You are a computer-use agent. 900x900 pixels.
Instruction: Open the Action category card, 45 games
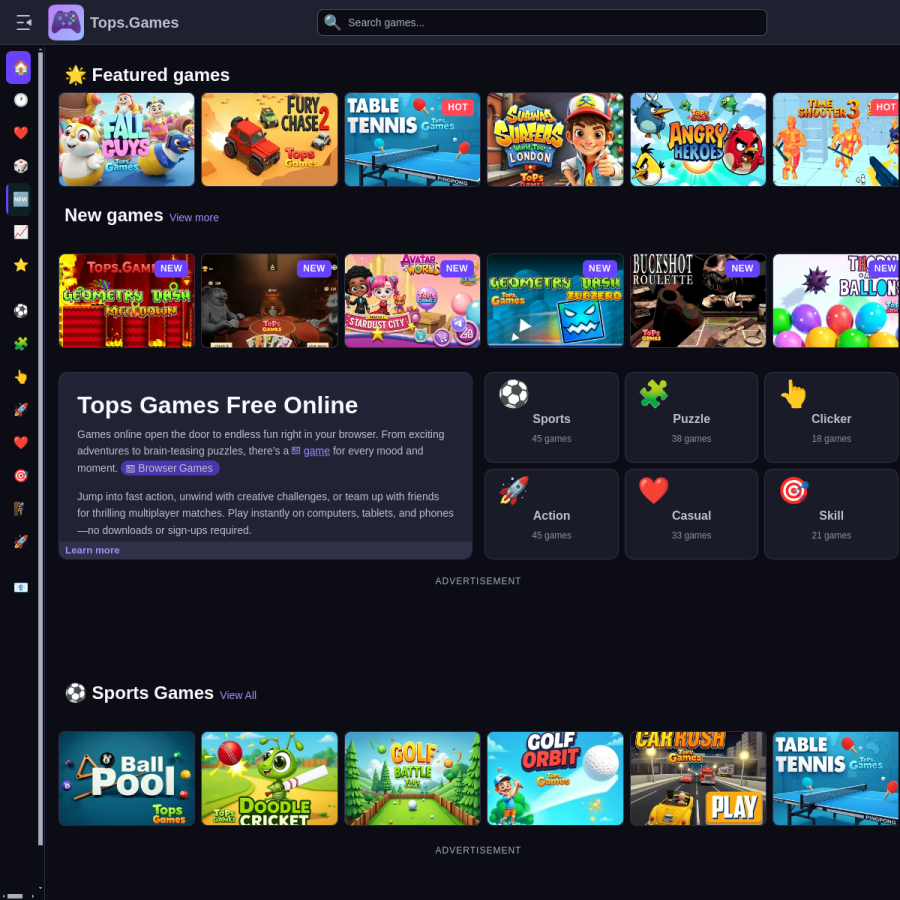point(551,514)
